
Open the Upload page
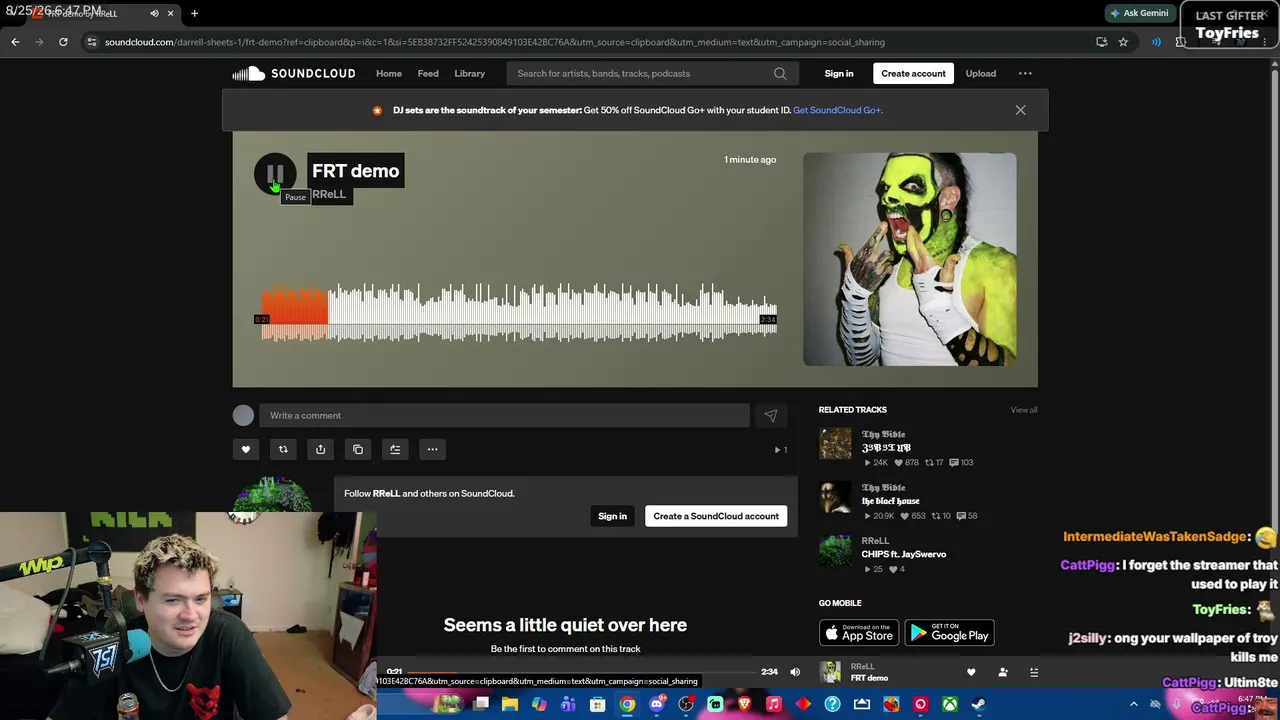tap(980, 73)
